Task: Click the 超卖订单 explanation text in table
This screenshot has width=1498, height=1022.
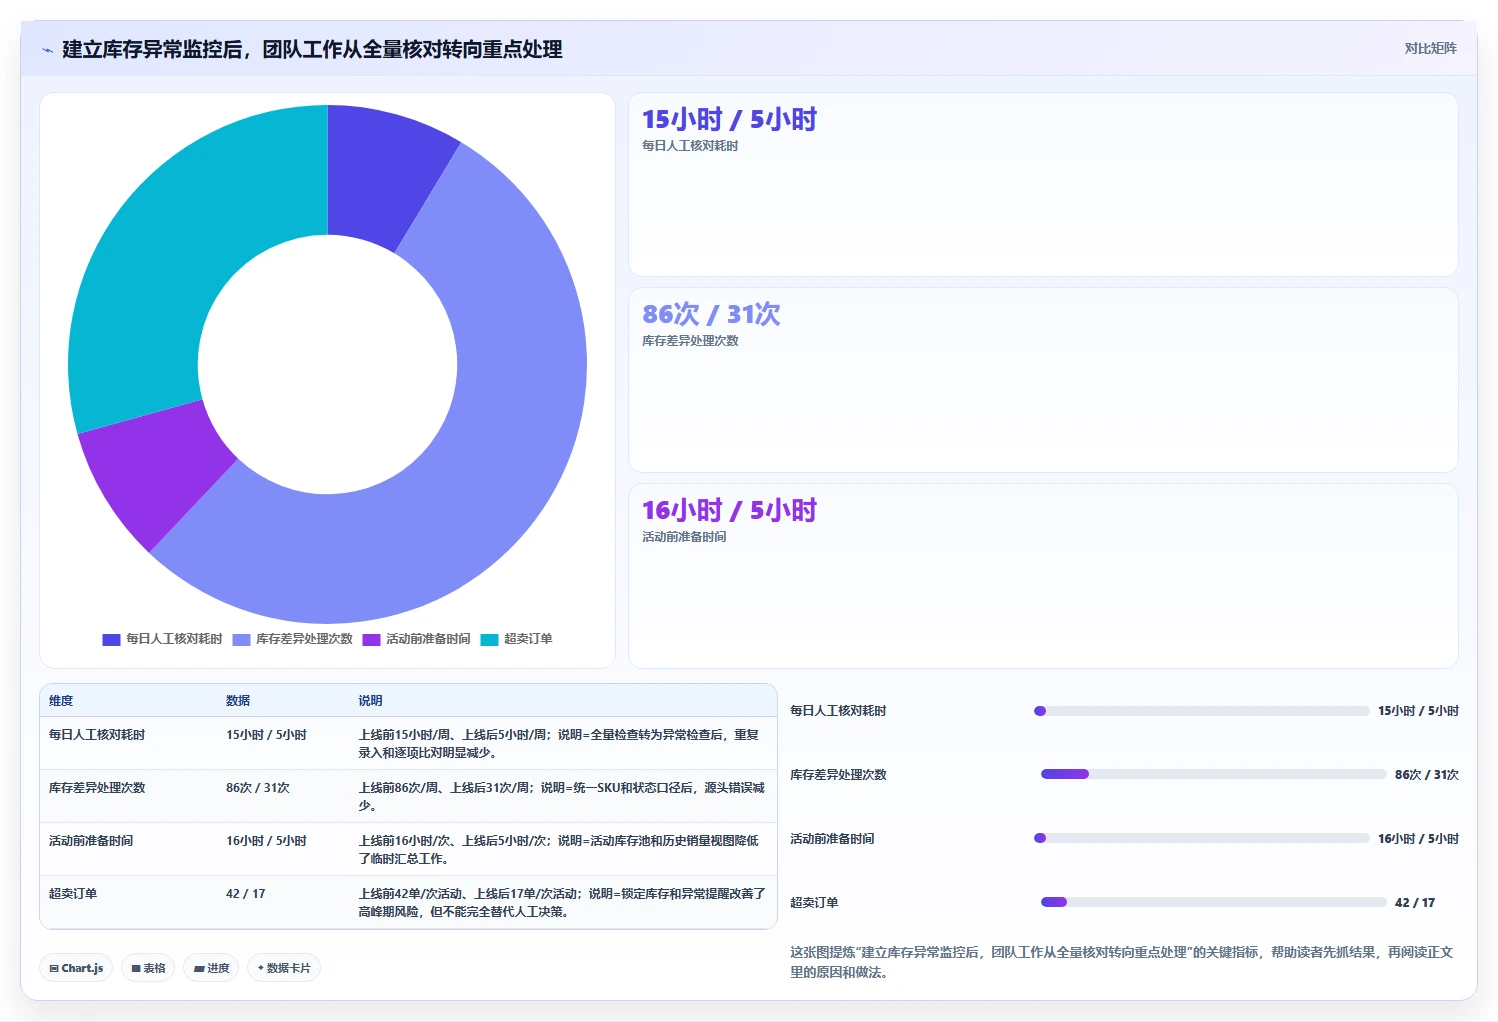Action: pyautogui.click(x=562, y=903)
